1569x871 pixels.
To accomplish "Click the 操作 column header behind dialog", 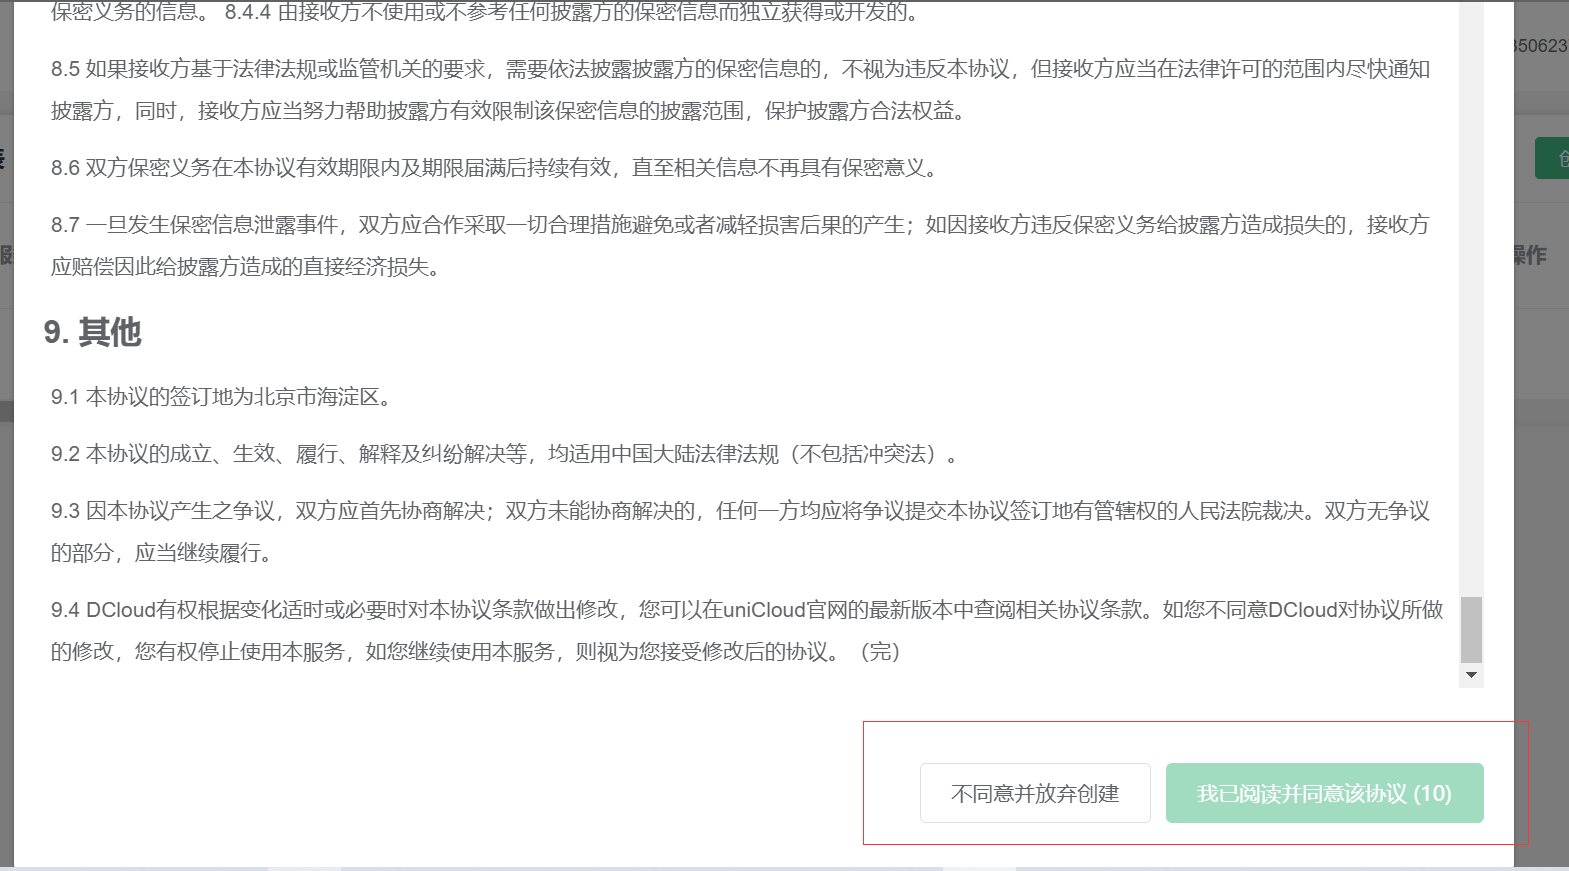I will (1530, 256).
